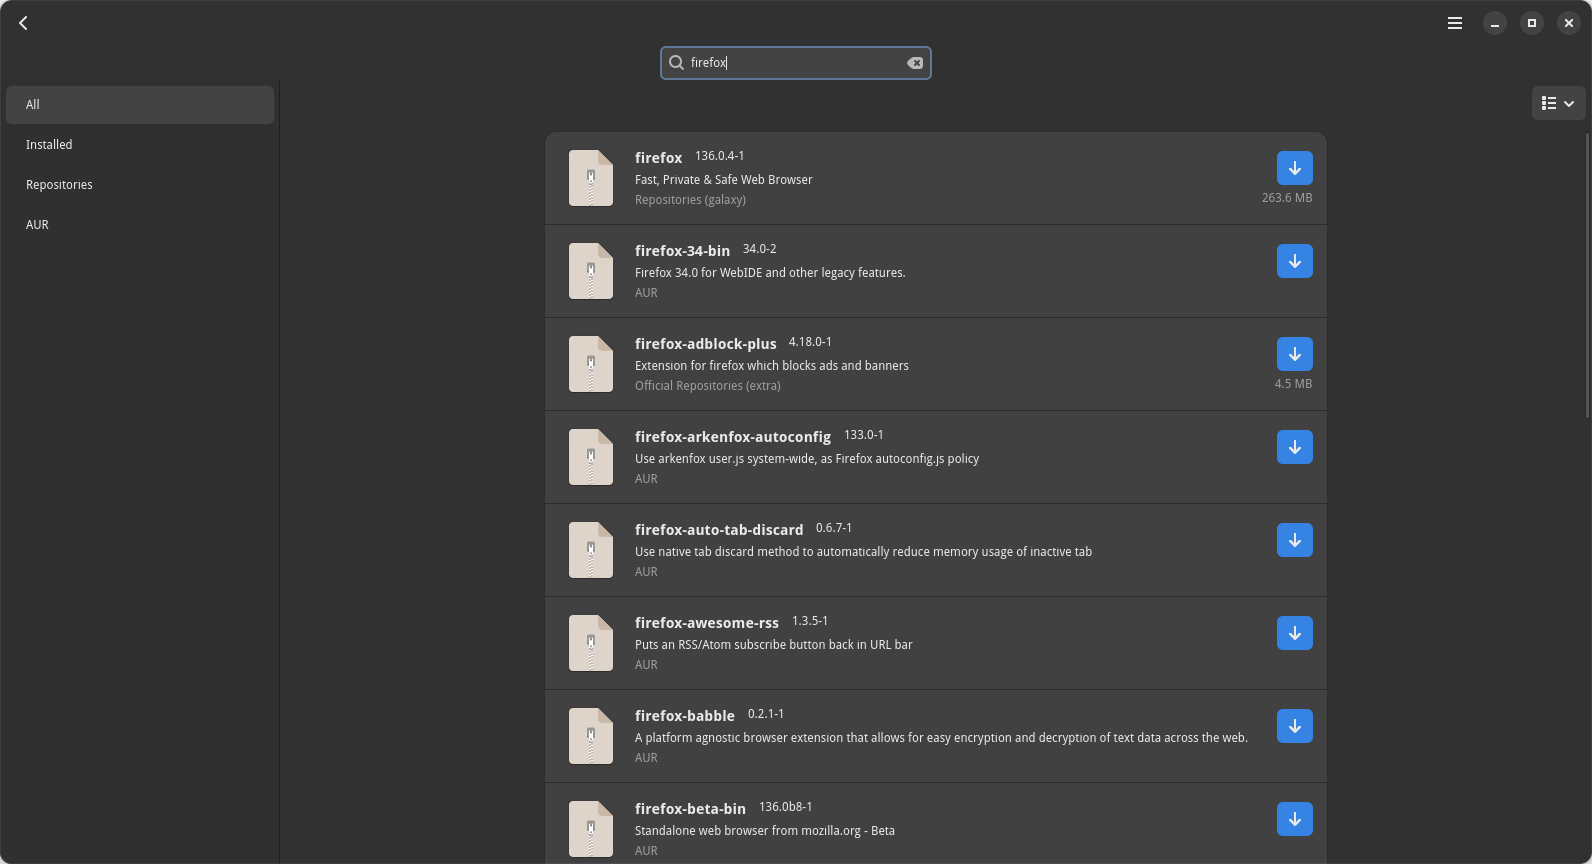1592x864 pixels.
Task: Click the firefox-auto-tab-discard package archive icon
Action: [x=591, y=550]
